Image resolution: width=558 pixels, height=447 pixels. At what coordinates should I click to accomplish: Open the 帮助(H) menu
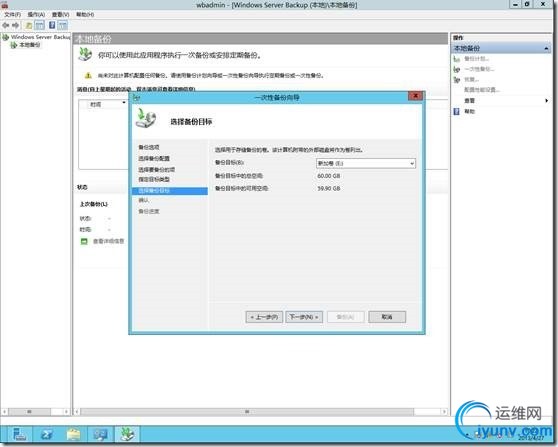point(85,15)
